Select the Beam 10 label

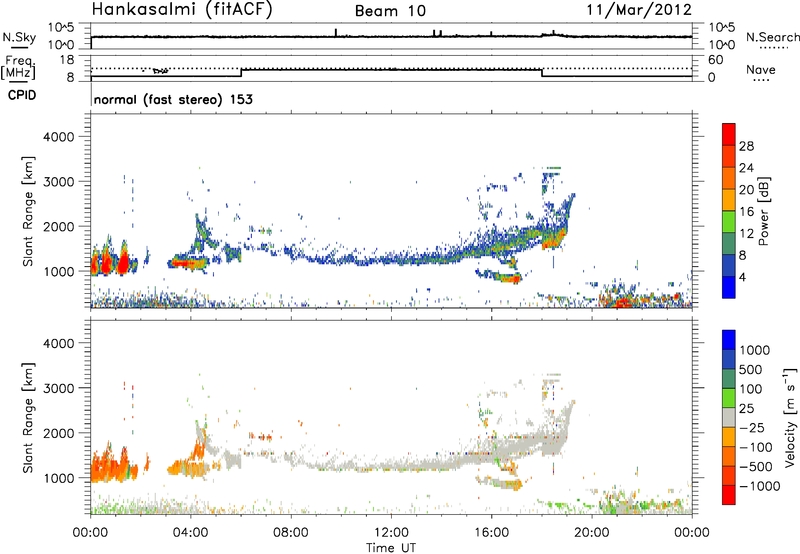[x=390, y=11]
